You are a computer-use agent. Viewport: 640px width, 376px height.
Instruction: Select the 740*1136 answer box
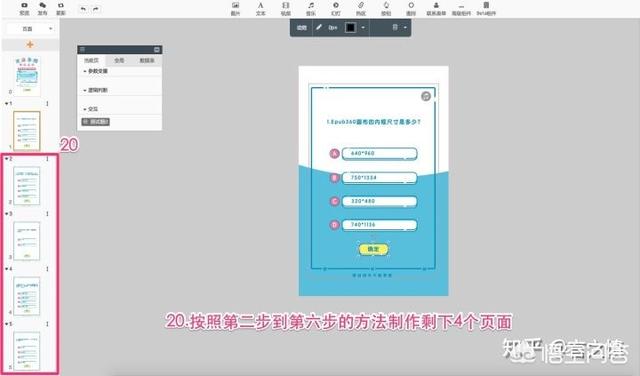(x=379, y=225)
